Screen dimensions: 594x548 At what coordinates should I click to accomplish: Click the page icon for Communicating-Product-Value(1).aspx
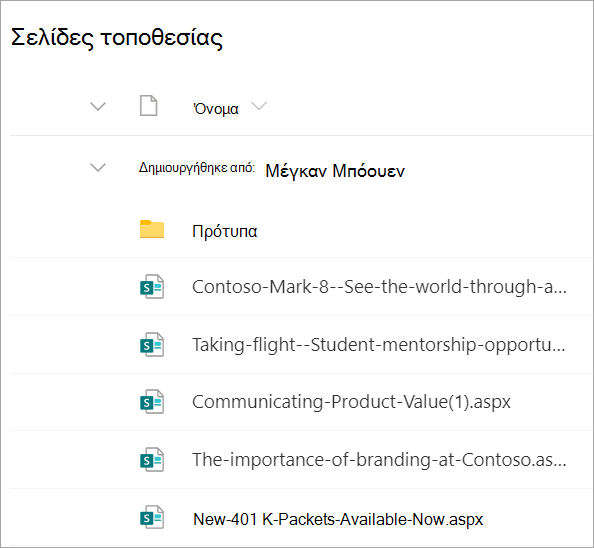pyautogui.click(x=152, y=401)
